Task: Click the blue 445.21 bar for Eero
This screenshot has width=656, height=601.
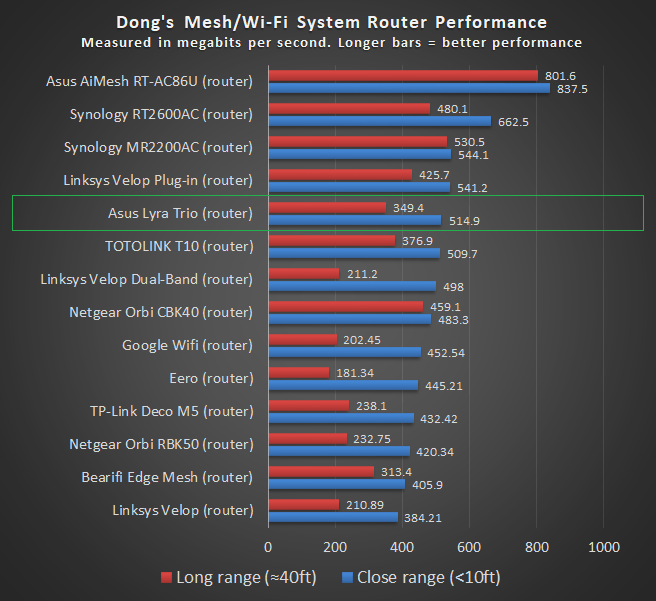Action: pyautogui.click(x=343, y=386)
